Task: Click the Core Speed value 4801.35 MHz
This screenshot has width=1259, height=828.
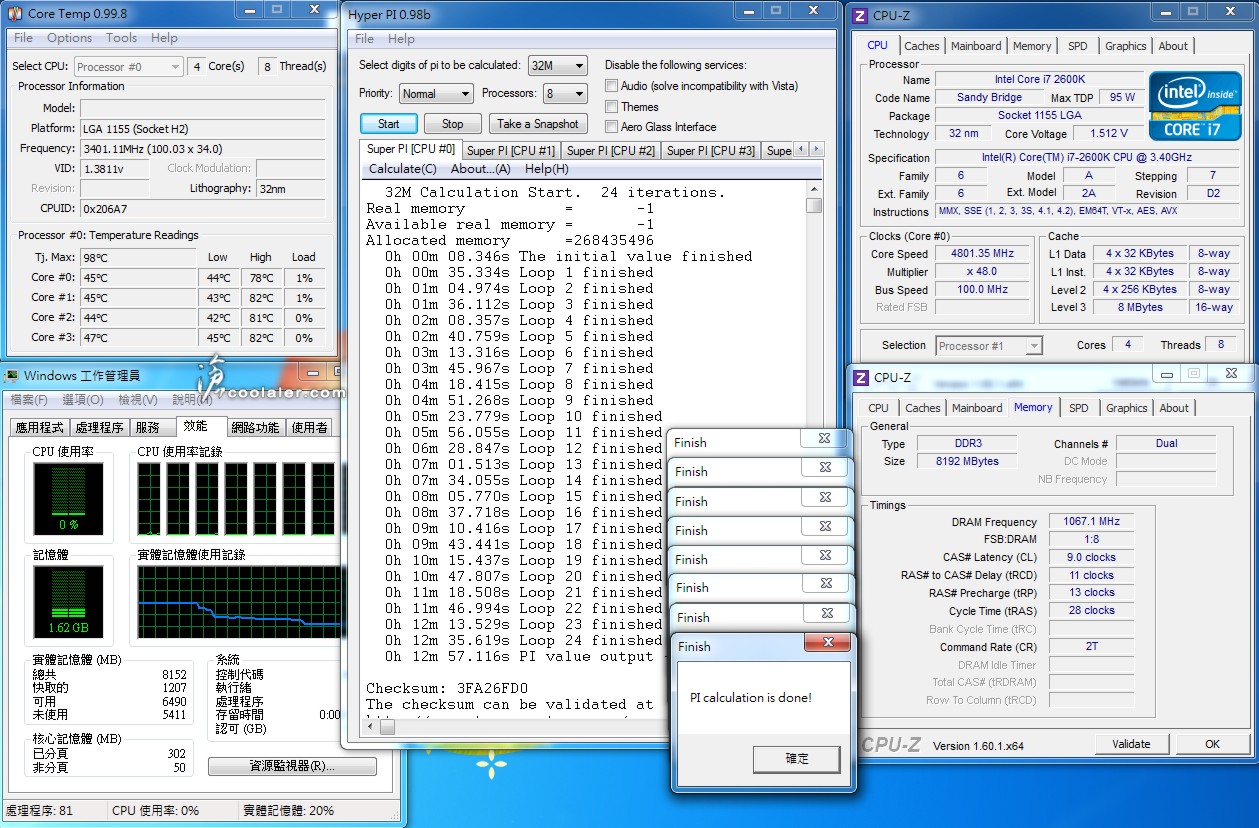Action: tap(983, 254)
